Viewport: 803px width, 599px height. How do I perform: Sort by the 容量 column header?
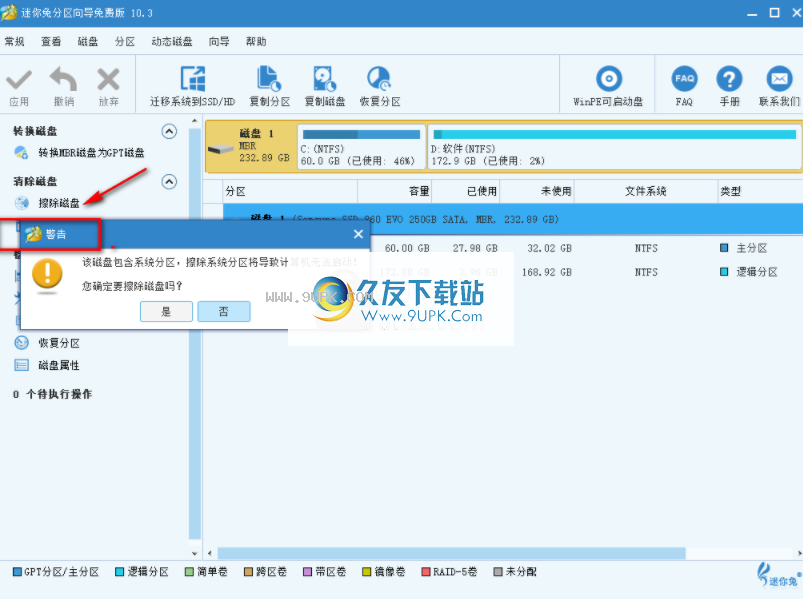(x=394, y=191)
